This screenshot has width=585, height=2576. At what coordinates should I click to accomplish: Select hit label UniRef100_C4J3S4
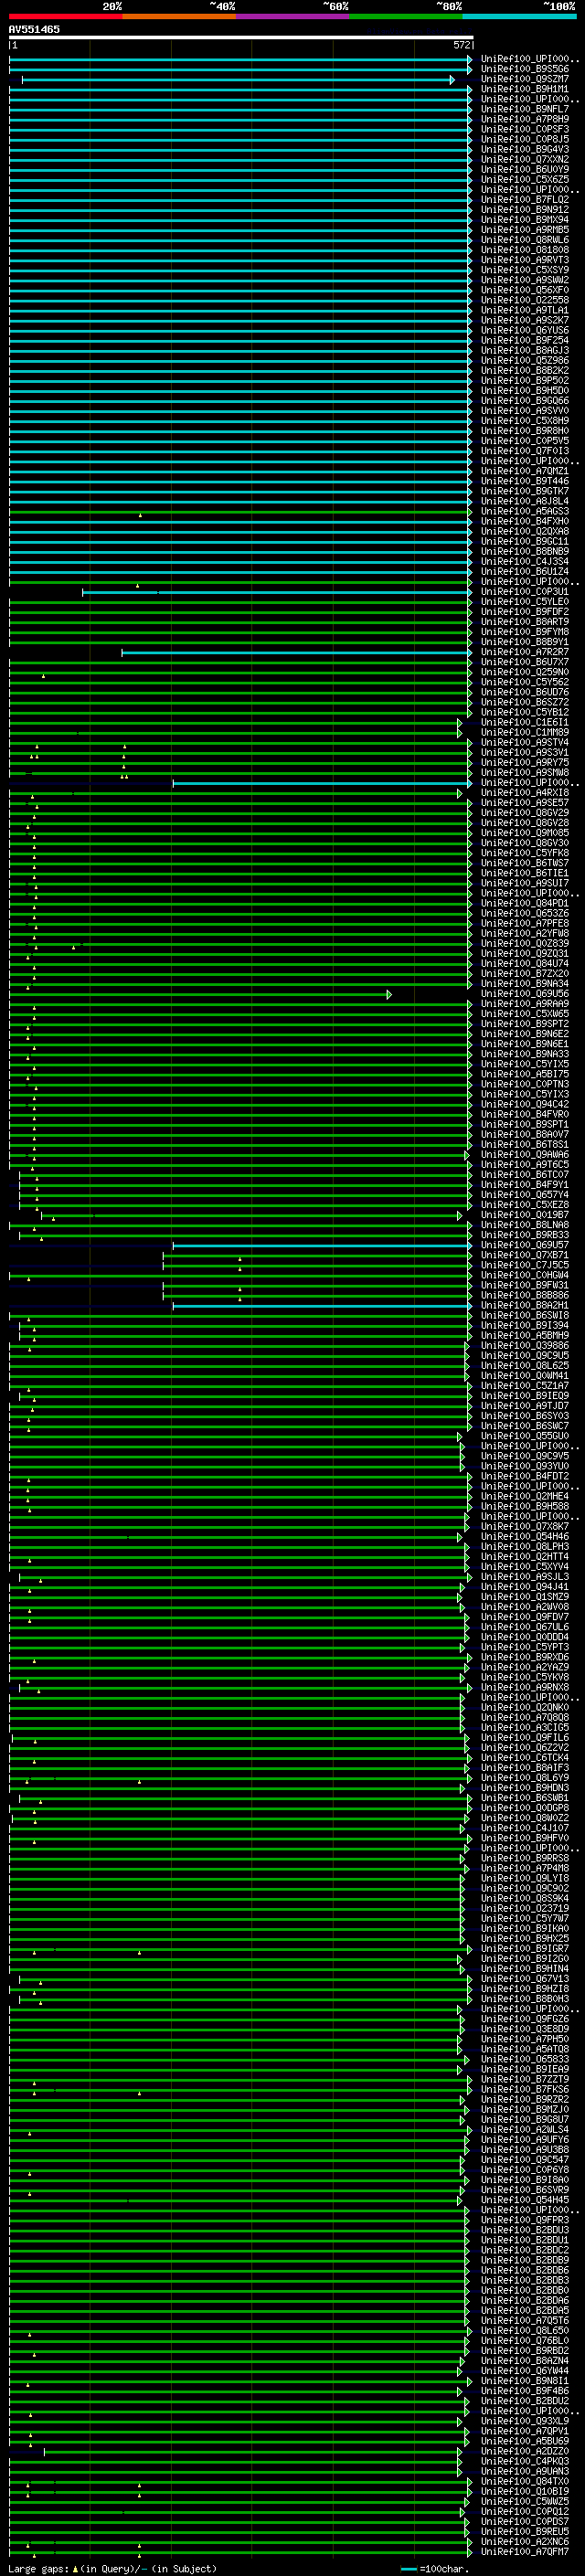(525, 561)
